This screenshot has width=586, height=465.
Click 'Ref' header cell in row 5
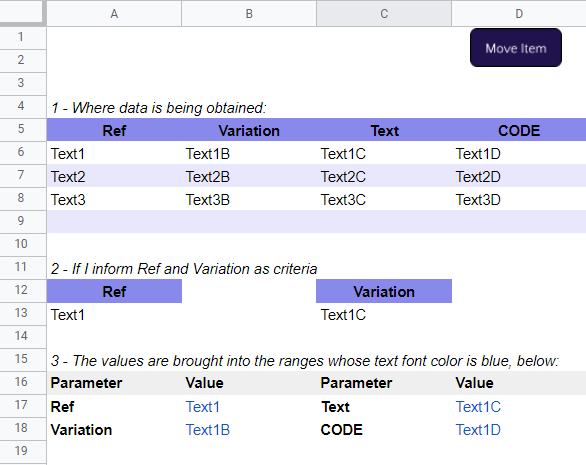[114, 130]
